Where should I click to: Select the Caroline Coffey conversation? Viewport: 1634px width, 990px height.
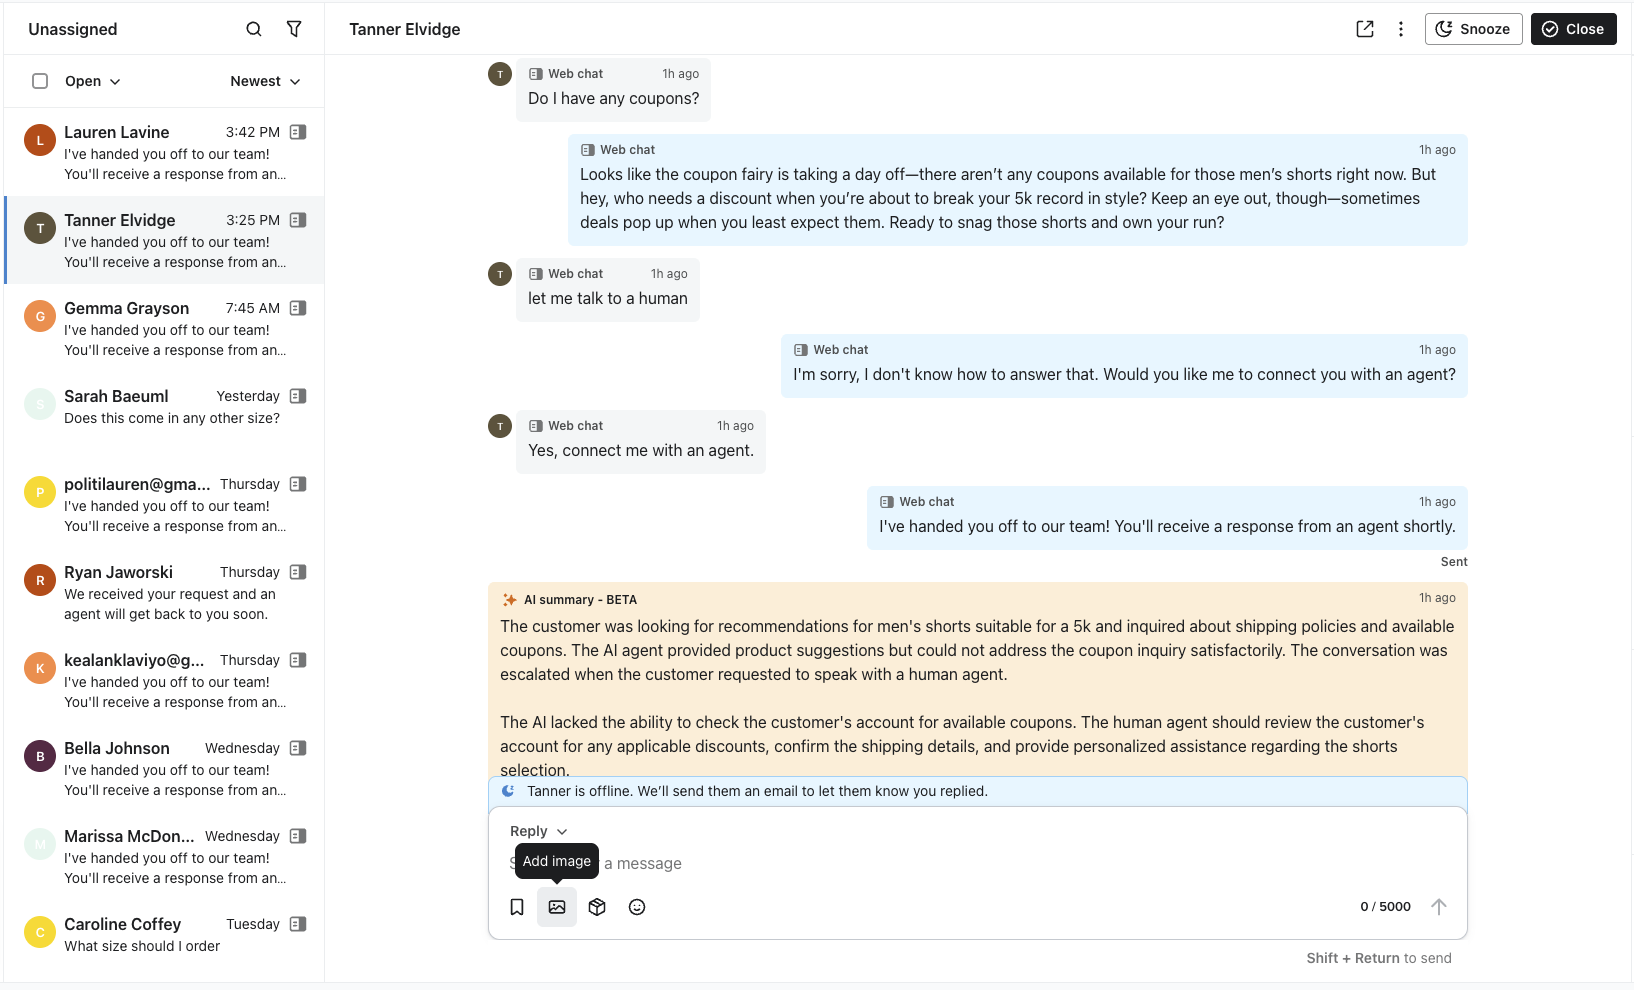[165, 934]
